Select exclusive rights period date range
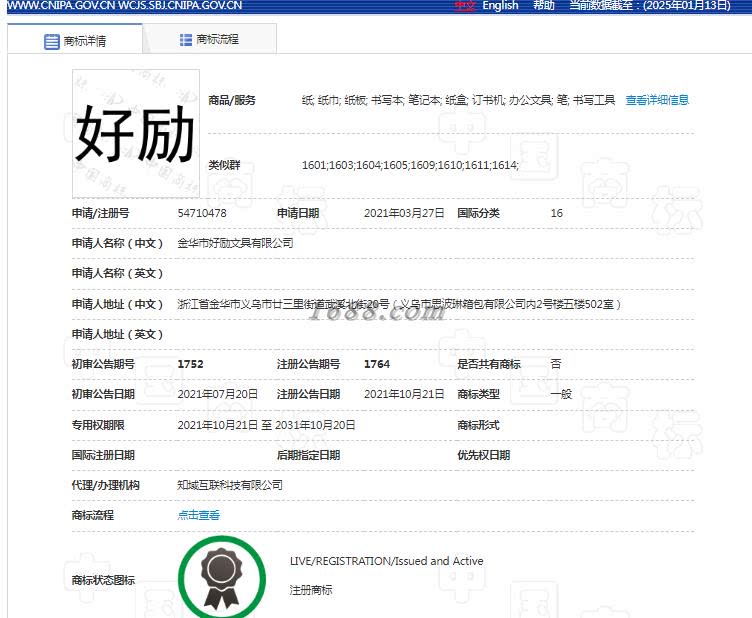 (267, 425)
